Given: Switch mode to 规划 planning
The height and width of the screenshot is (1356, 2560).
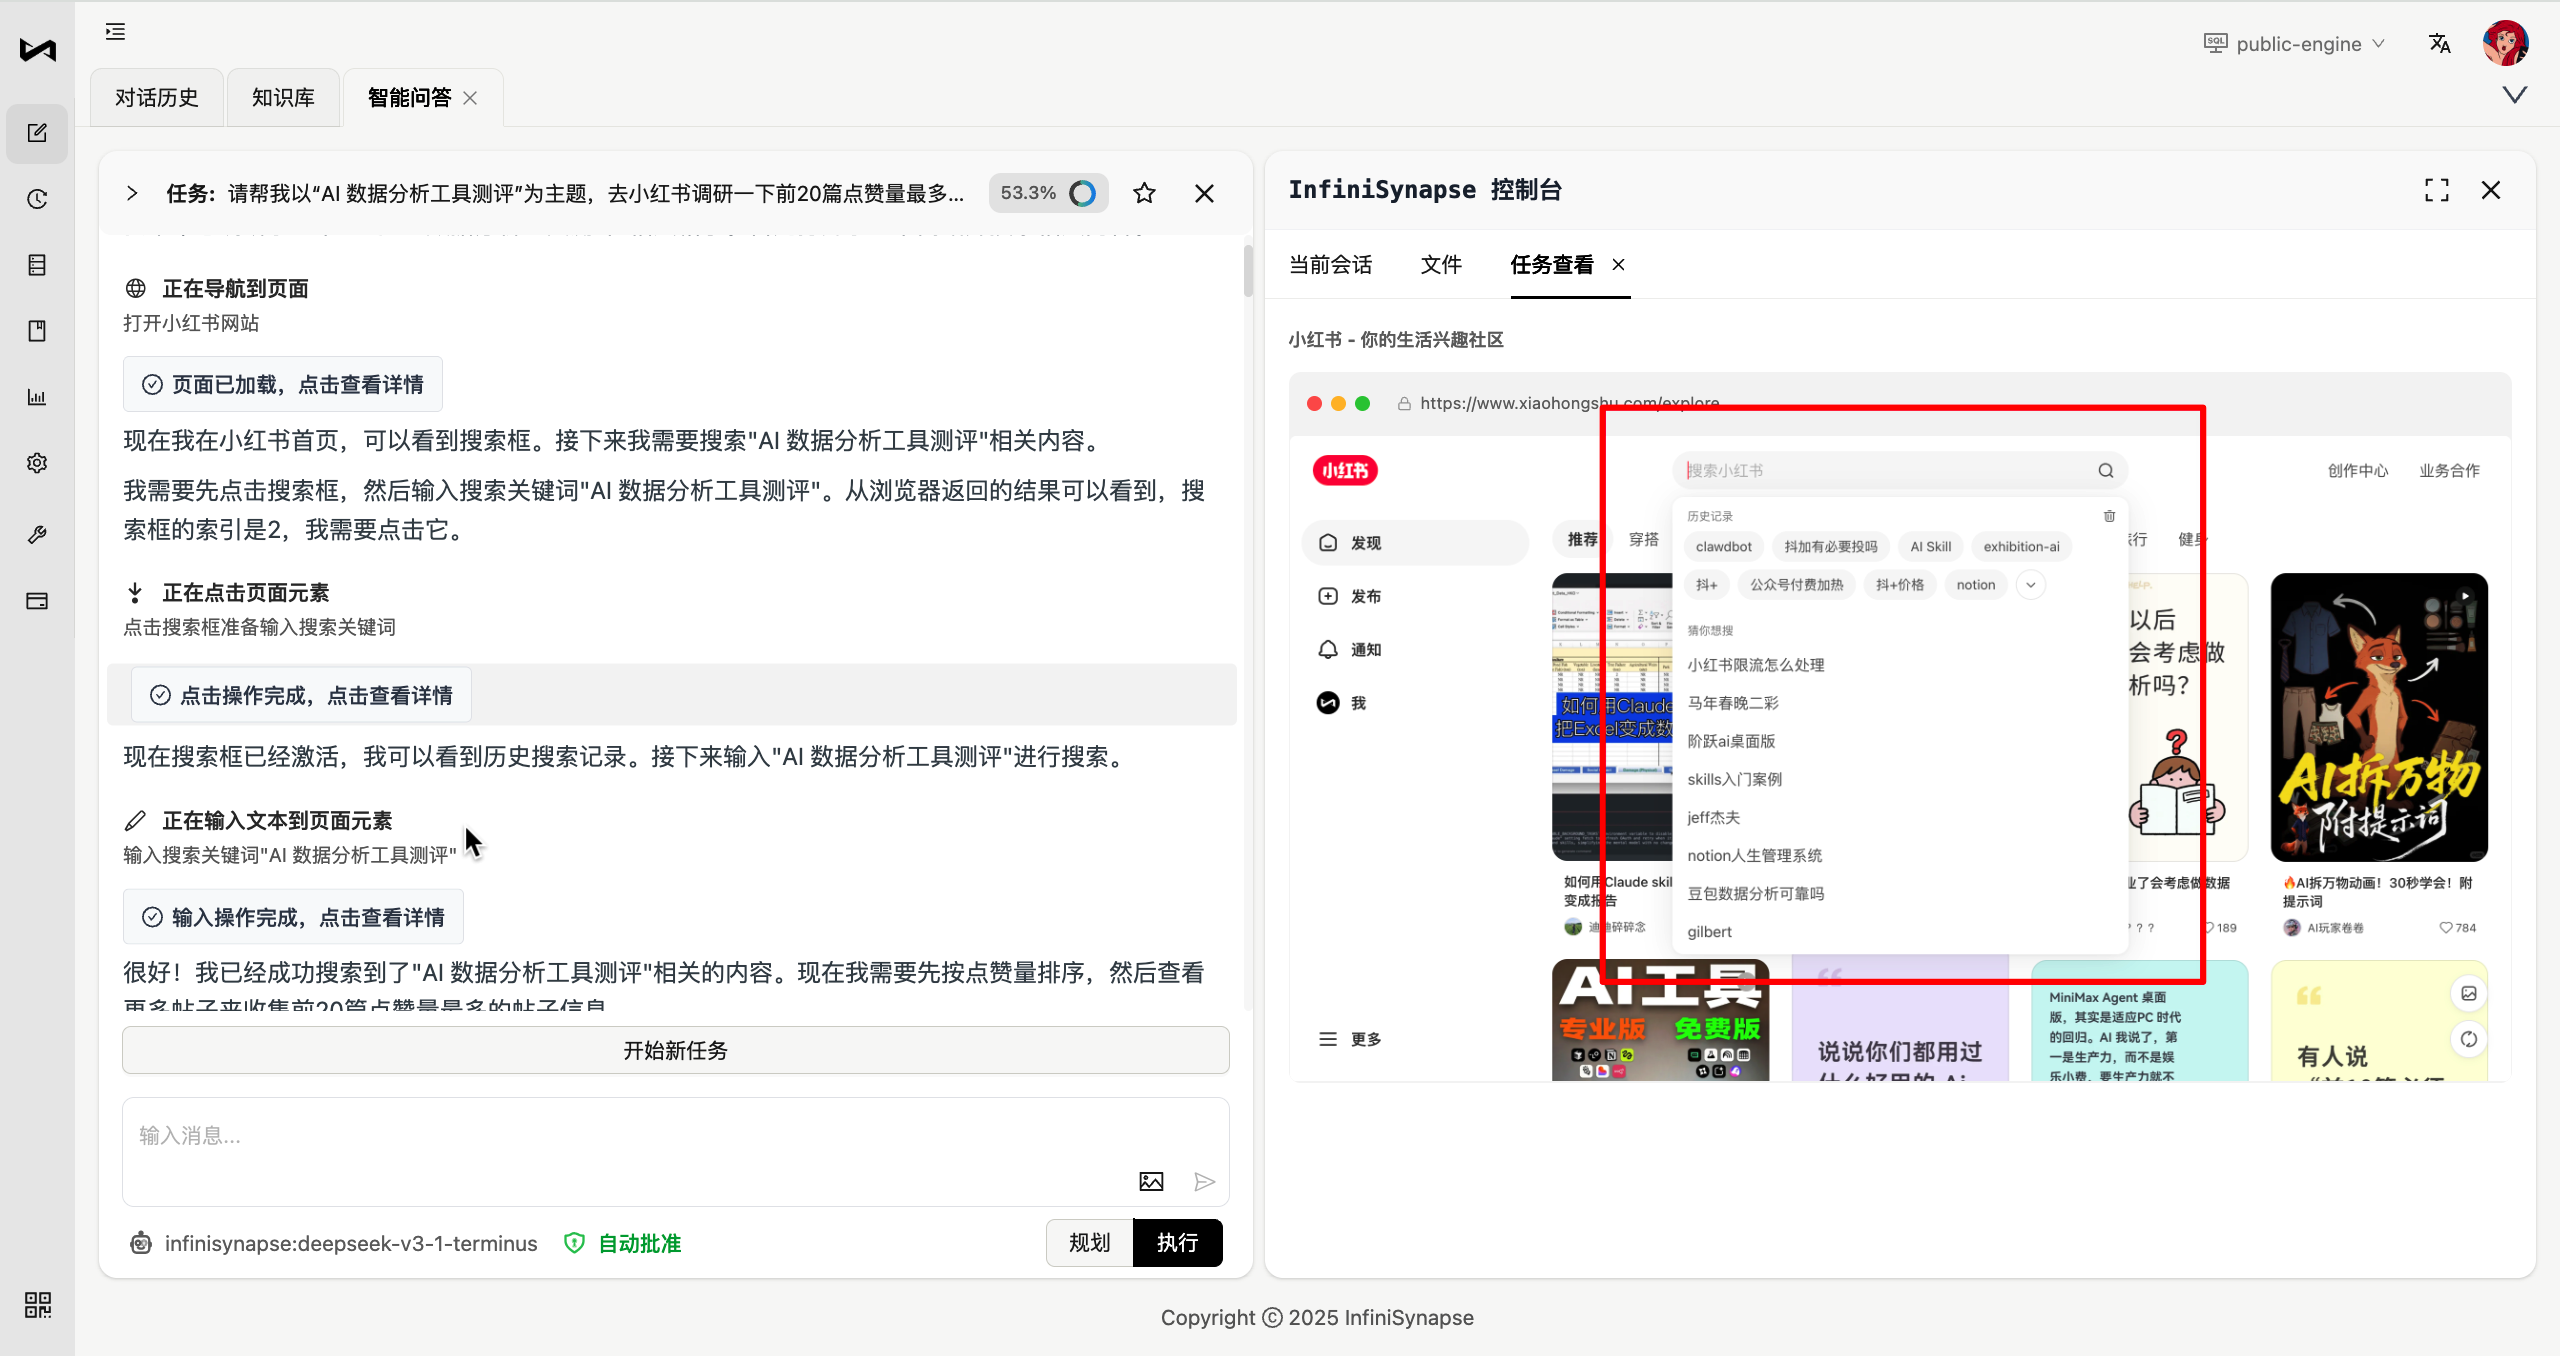Looking at the screenshot, I should point(1089,1242).
